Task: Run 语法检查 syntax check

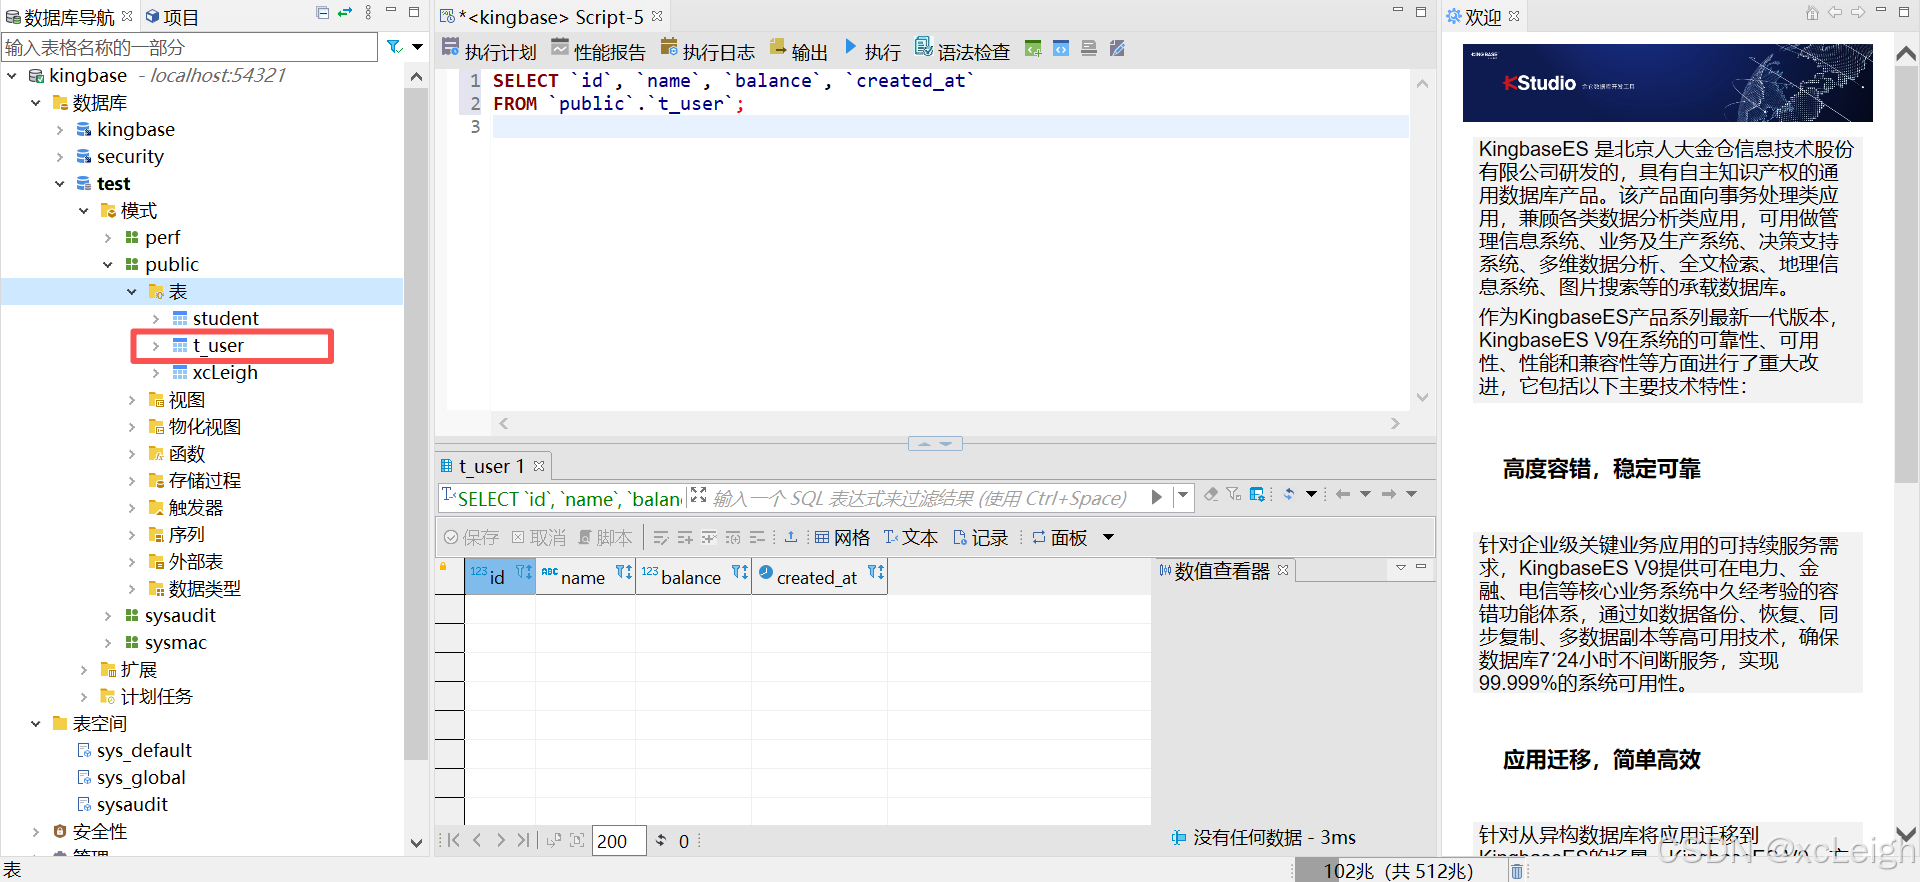Action: pos(962,50)
